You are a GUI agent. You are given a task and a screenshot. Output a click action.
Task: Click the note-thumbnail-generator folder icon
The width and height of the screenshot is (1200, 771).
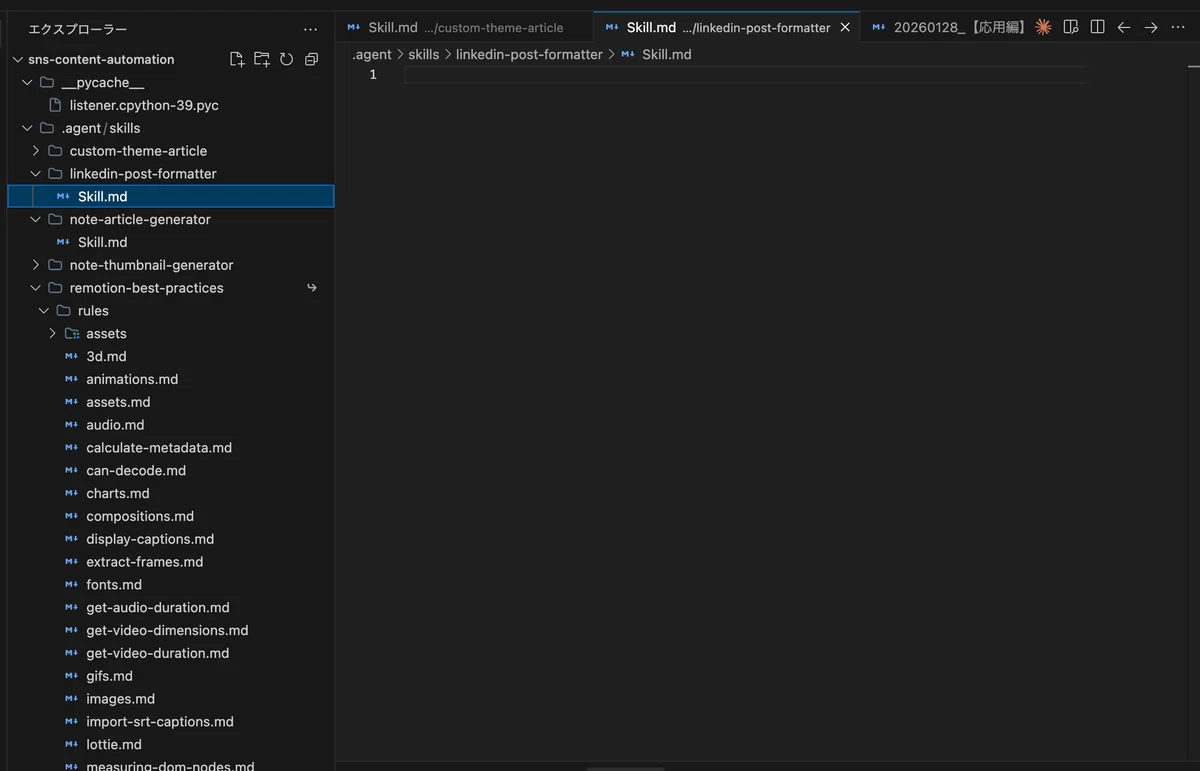click(55, 265)
